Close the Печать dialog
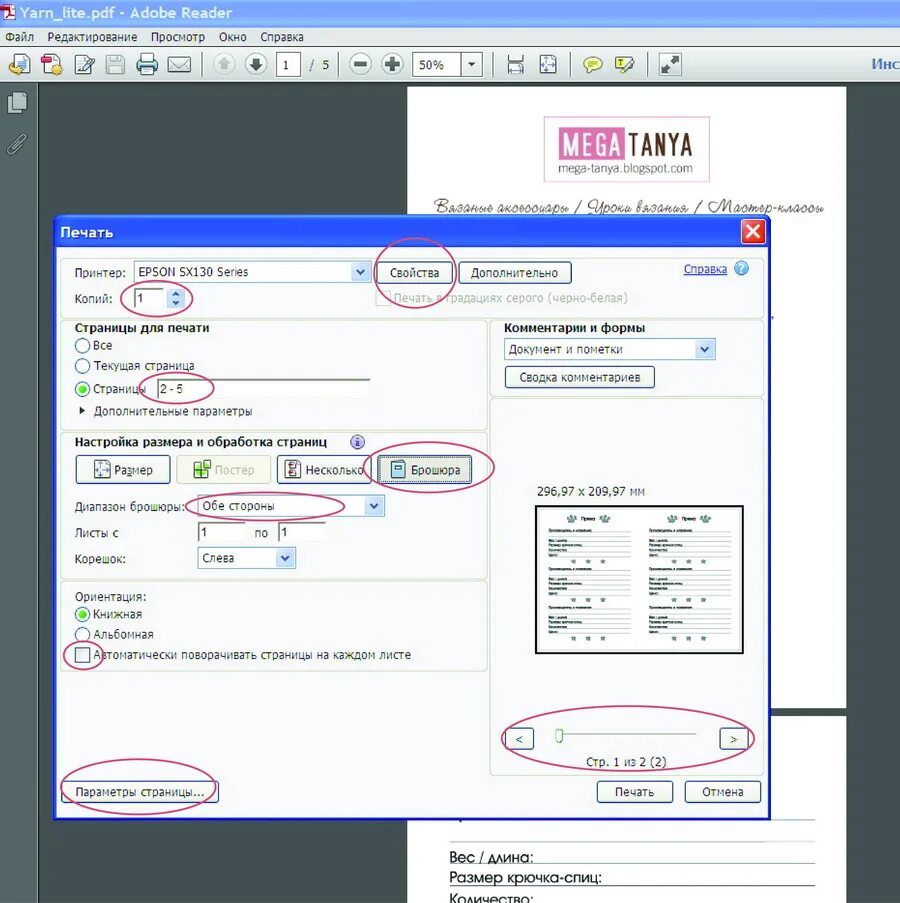 click(x=753, y=232)
